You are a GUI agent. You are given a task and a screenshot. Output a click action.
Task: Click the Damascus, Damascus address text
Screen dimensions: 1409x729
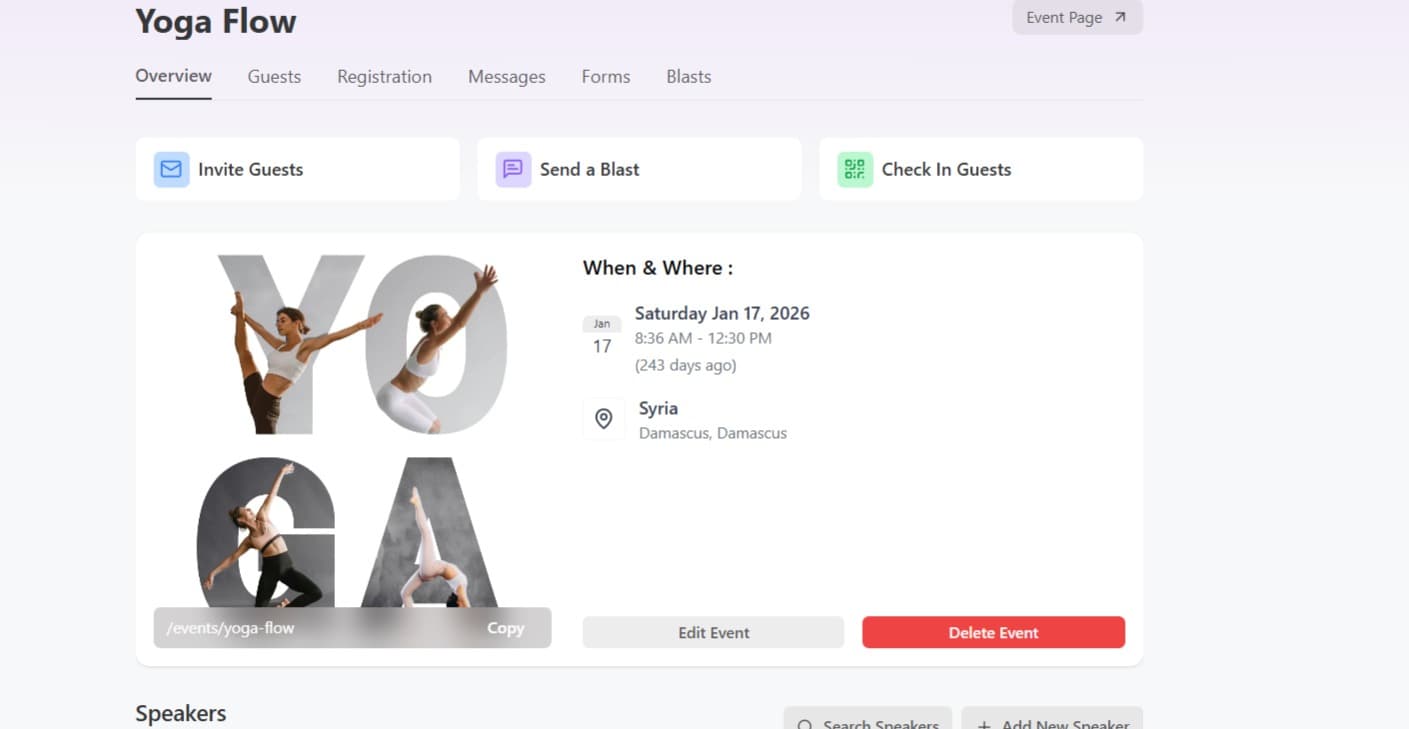click(x=713, y=433)
